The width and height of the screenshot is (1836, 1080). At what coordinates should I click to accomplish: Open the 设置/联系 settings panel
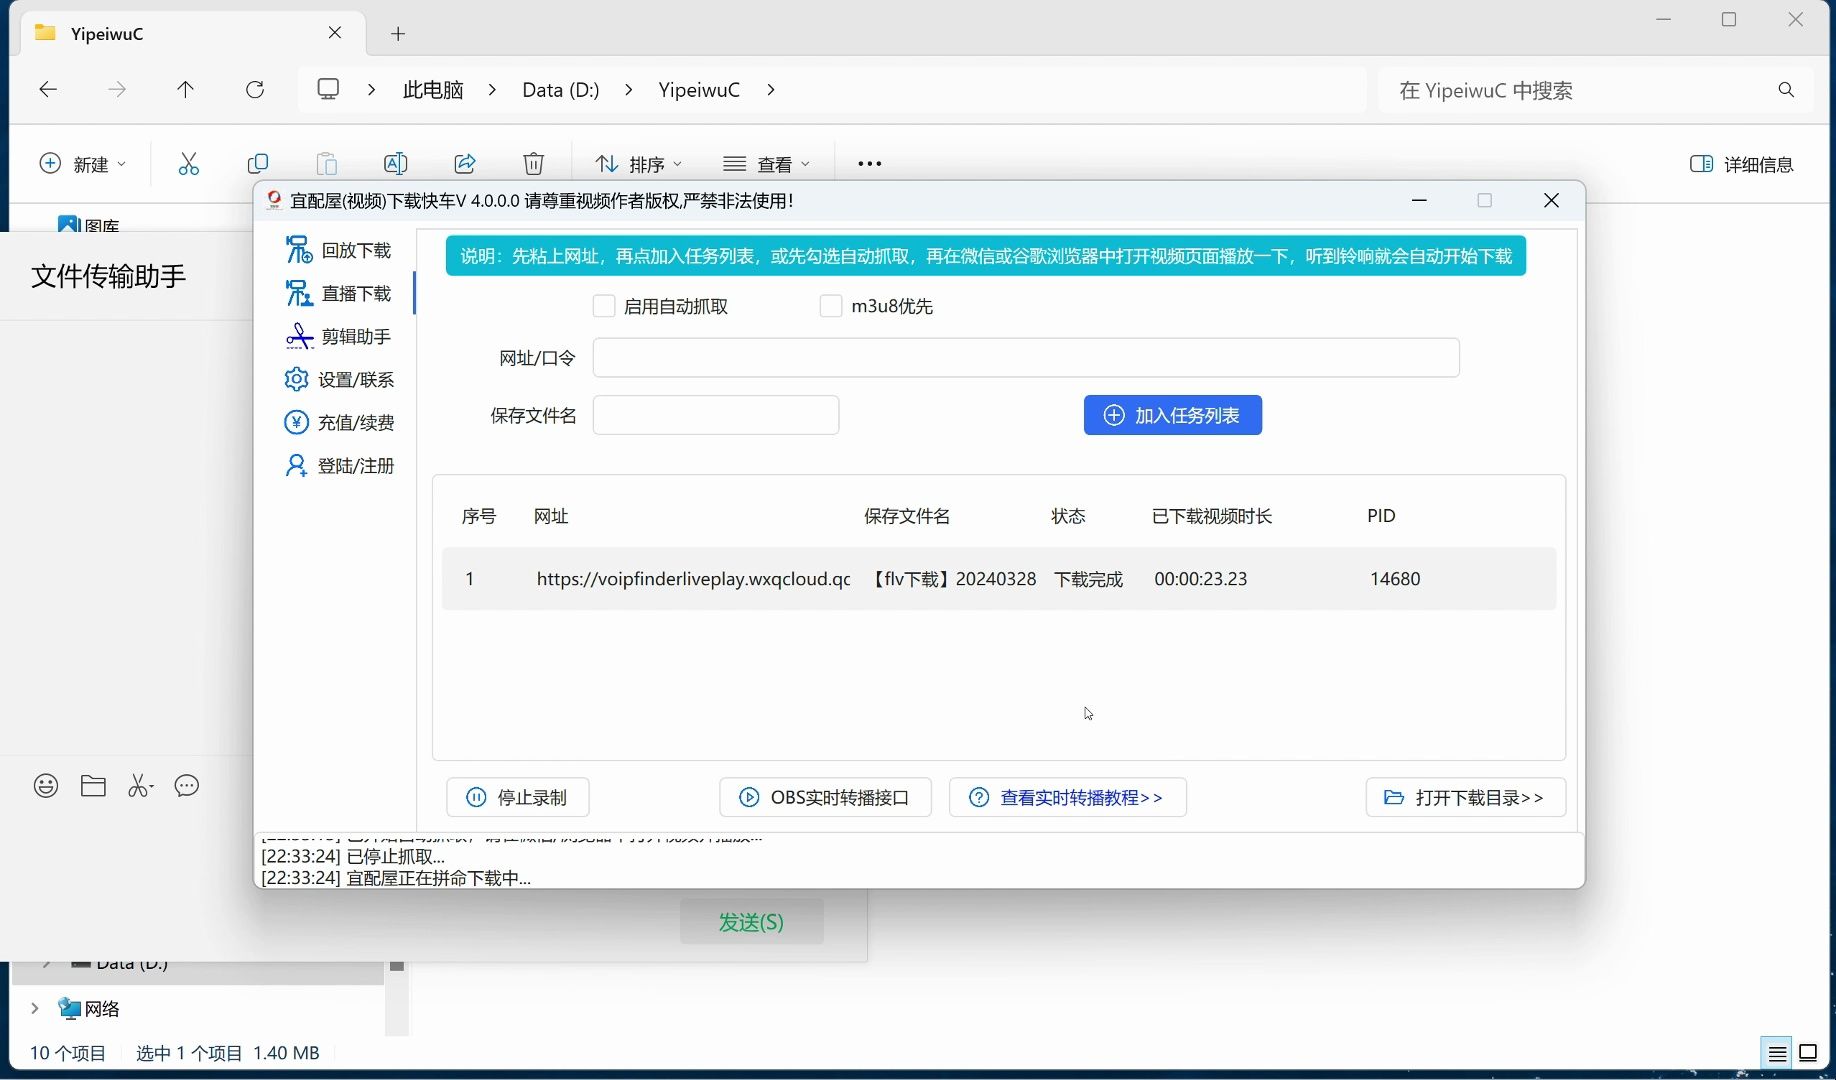tap(339, 379)
